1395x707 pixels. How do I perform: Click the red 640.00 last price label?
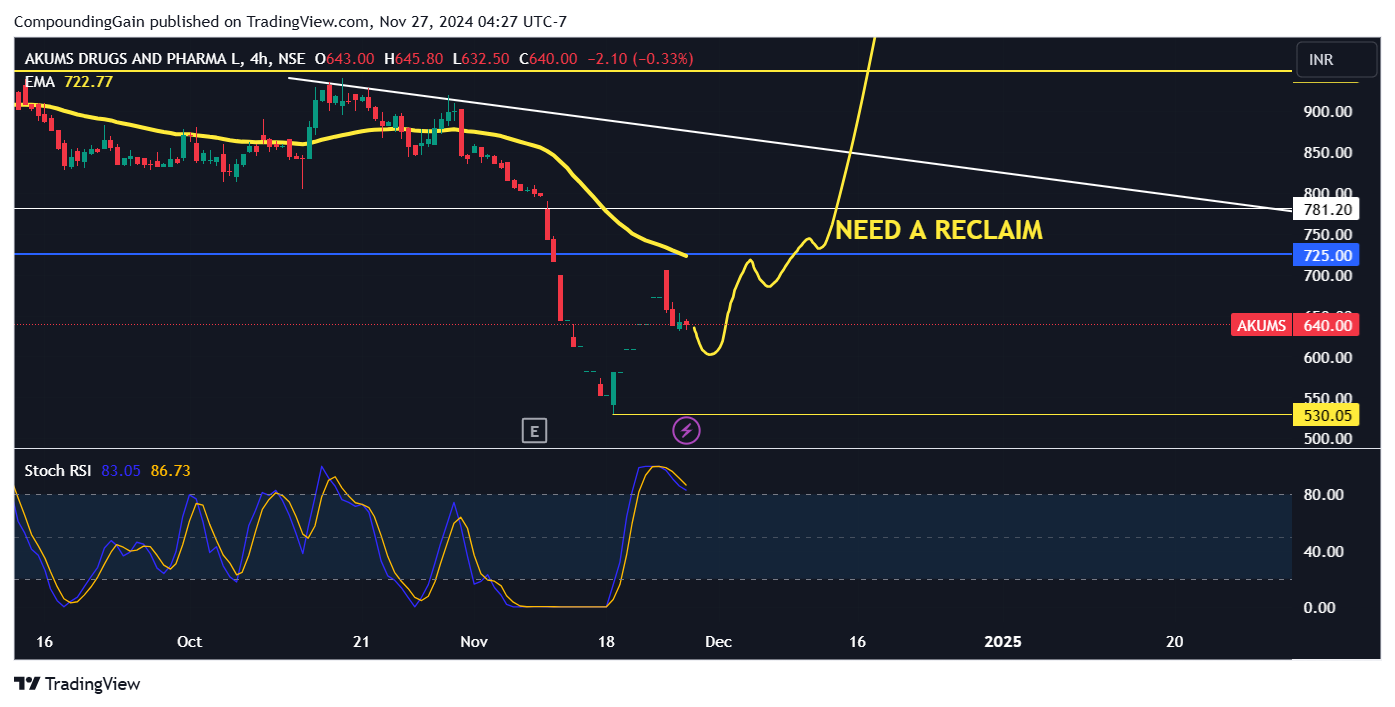click(1325, 325)
